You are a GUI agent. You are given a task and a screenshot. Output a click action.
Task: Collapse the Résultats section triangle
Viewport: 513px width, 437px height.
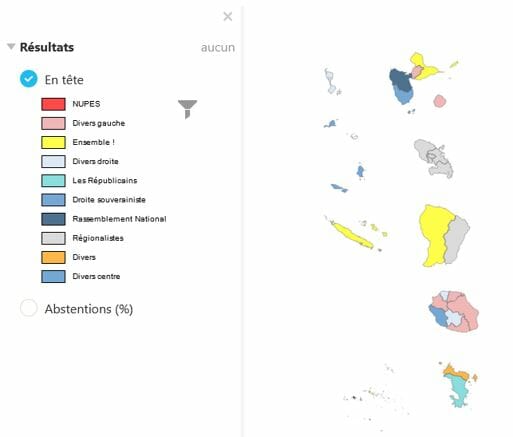click(11, 46)
